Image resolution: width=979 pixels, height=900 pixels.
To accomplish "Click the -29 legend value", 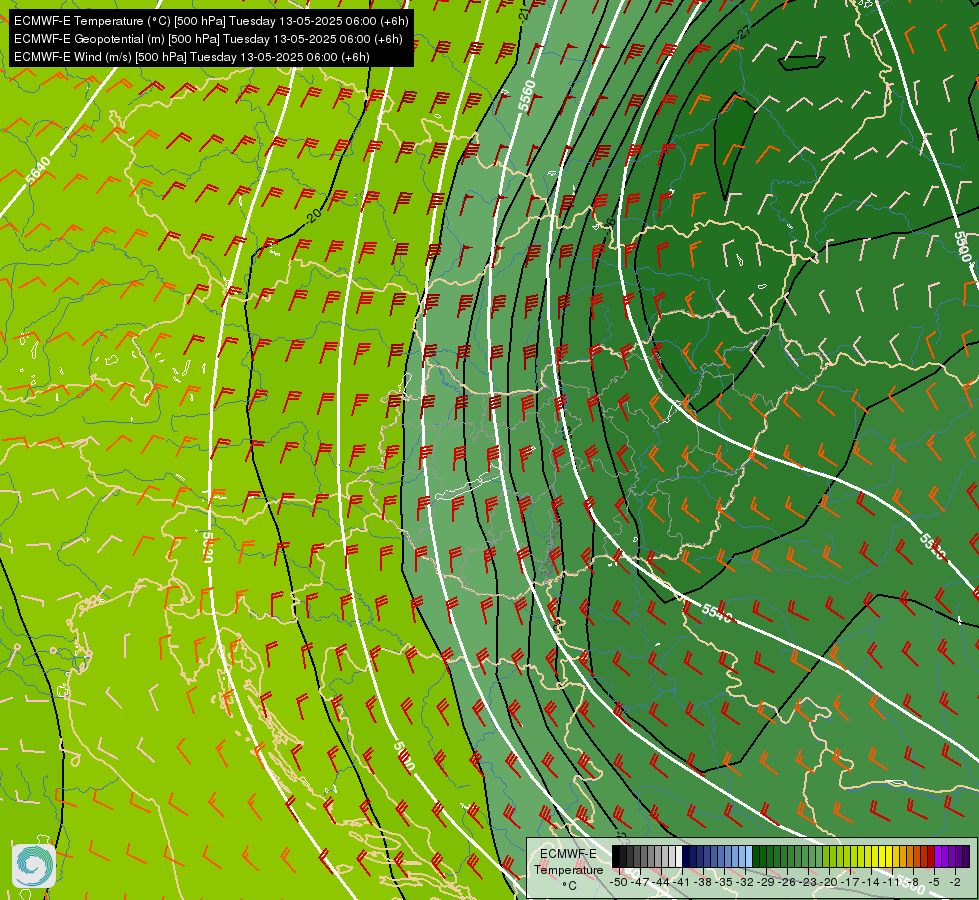I will 765,882.
